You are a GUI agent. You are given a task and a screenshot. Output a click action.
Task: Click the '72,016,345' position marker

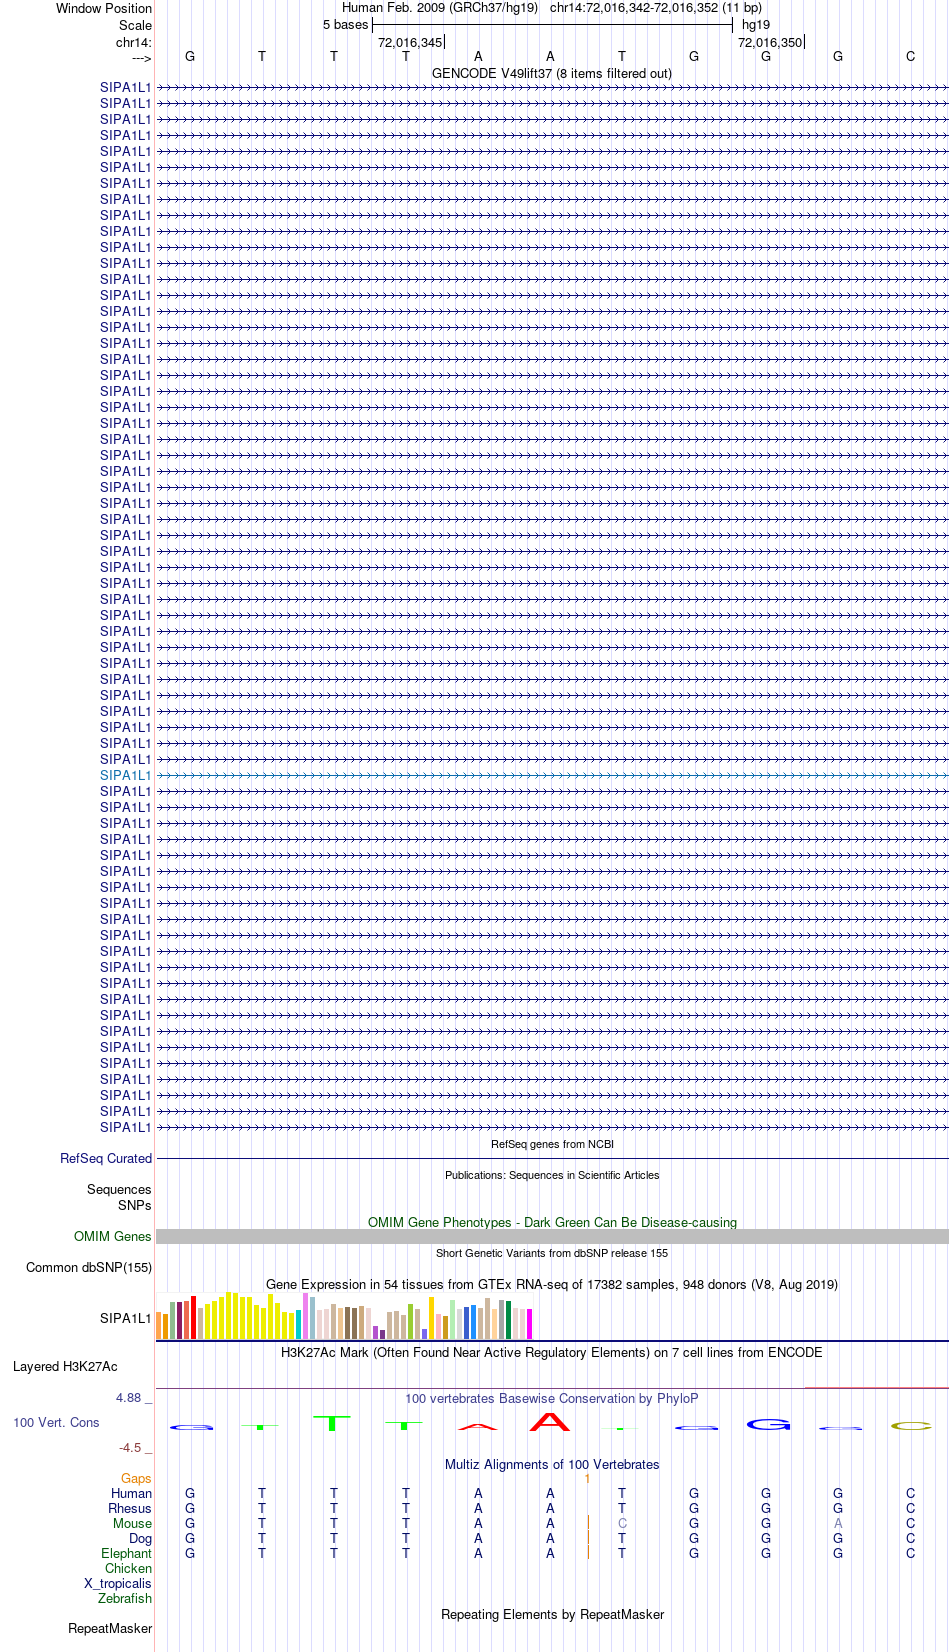410,42
